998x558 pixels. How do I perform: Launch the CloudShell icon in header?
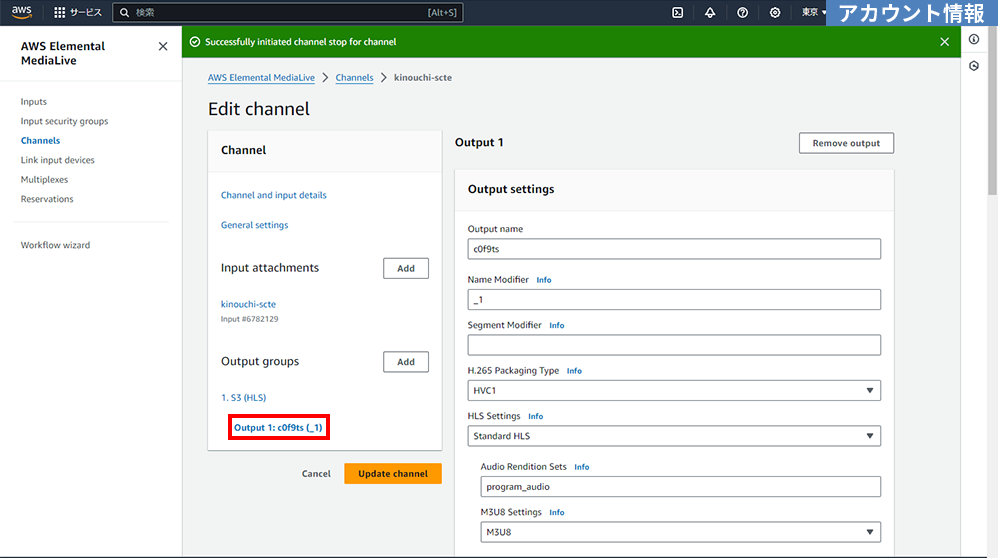(x=677, y=13)
